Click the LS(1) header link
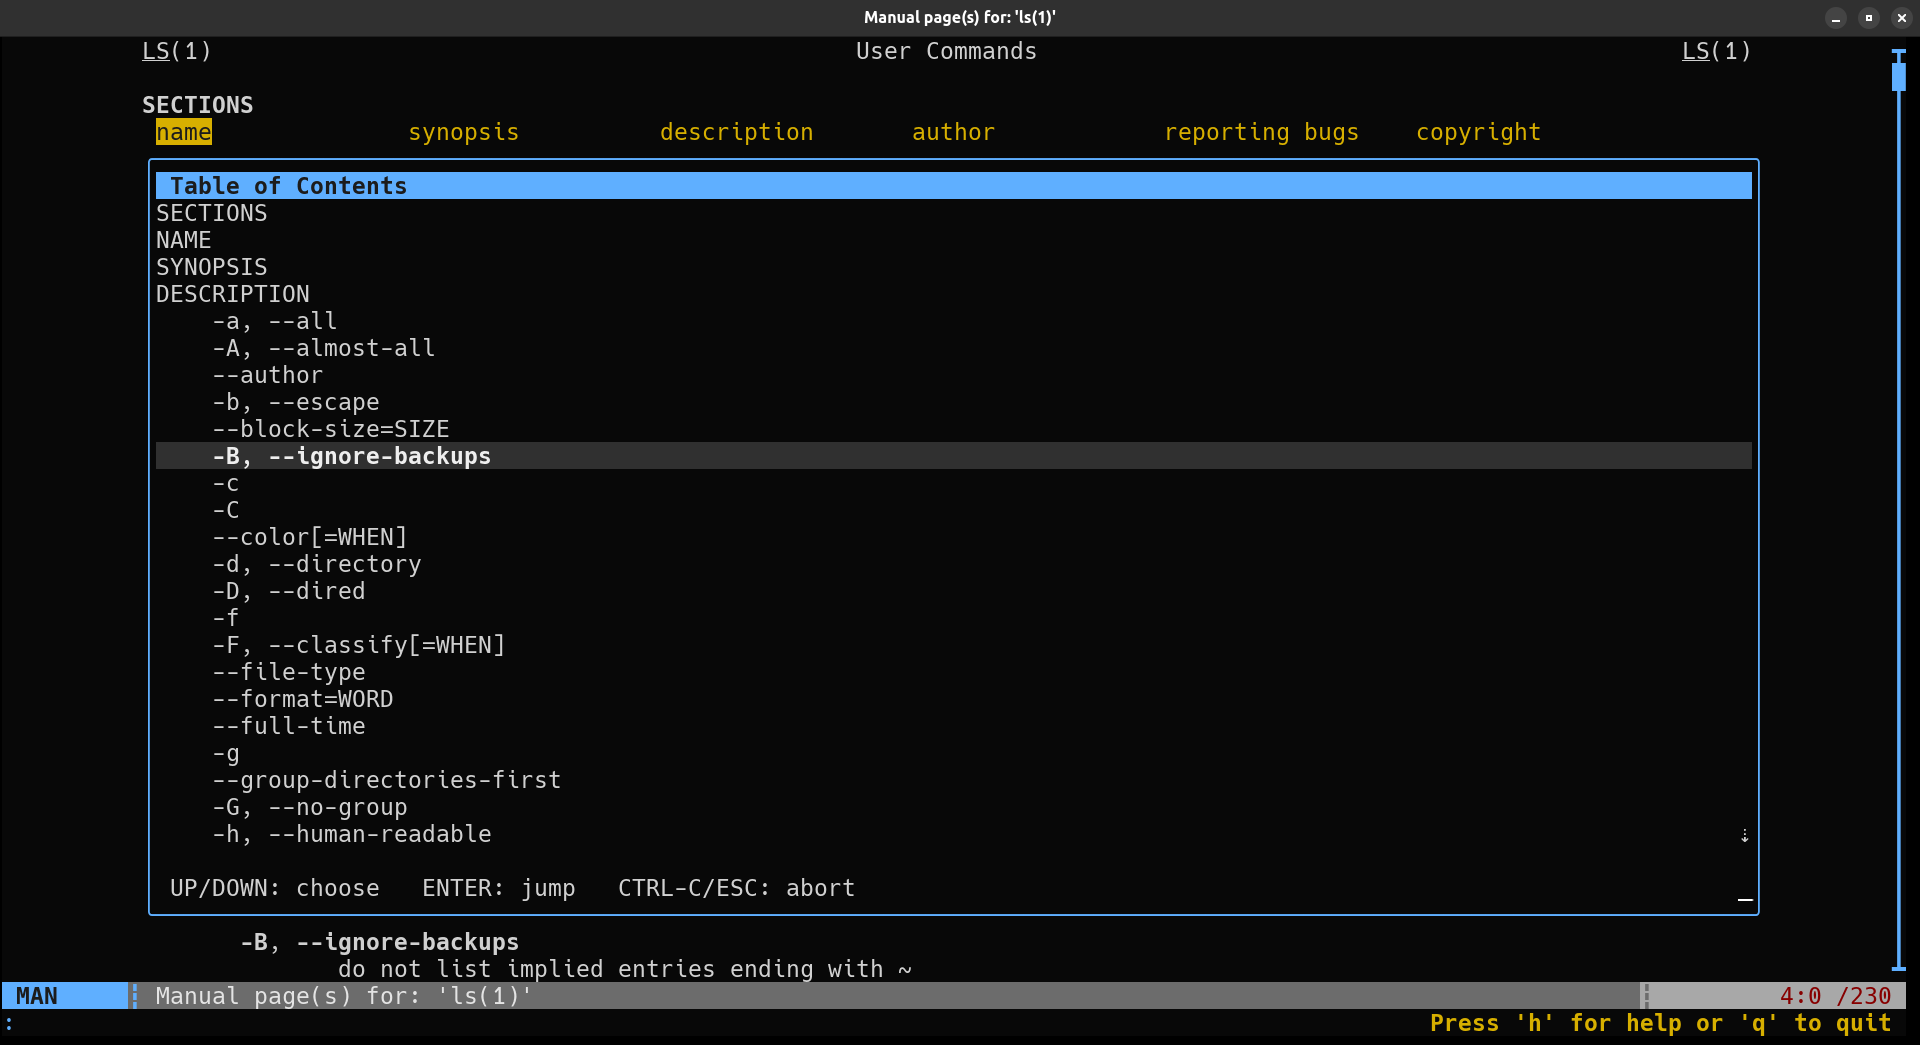Viewport: 1920px width, 1045px height. [176, 51]
